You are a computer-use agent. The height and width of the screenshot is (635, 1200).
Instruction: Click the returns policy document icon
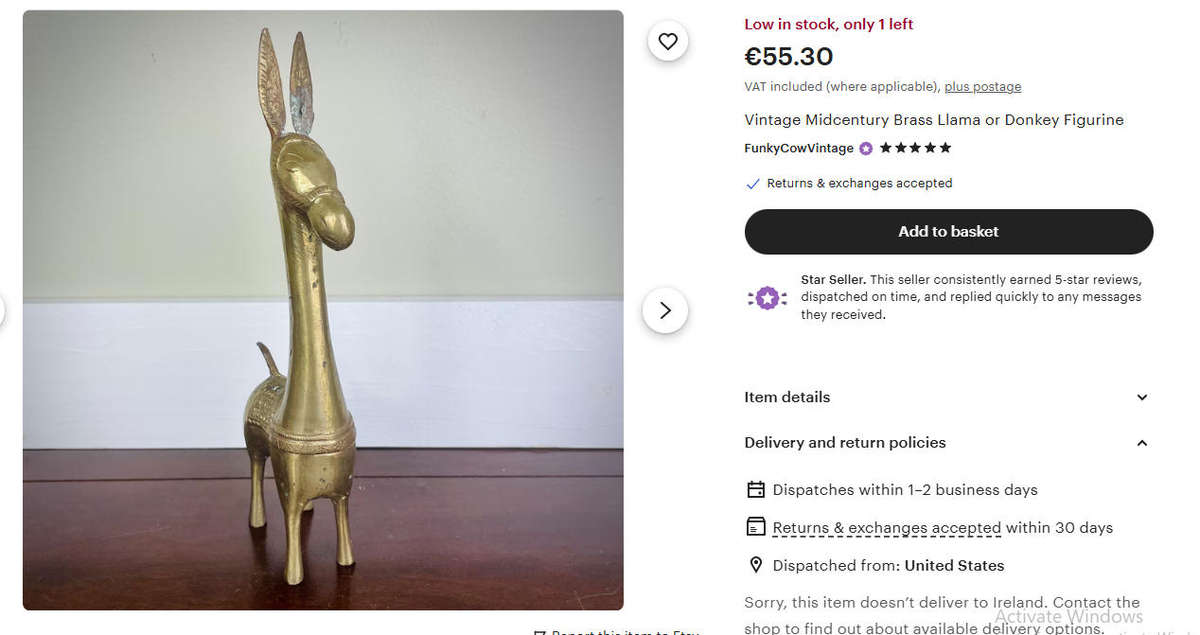(x=756, y=527)
